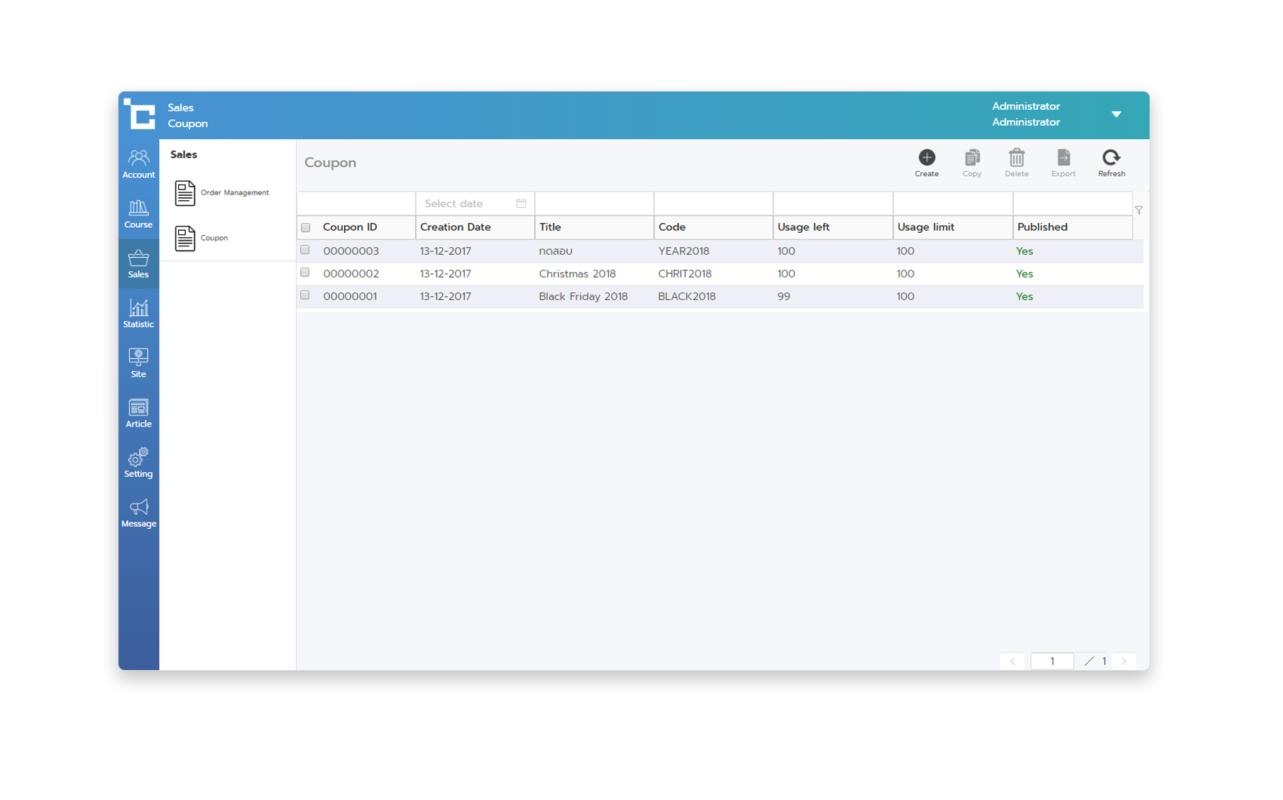This screenshot has width=1283, height=800.
Task: Click the Title filter input field
Action: [x=594, y=204]
